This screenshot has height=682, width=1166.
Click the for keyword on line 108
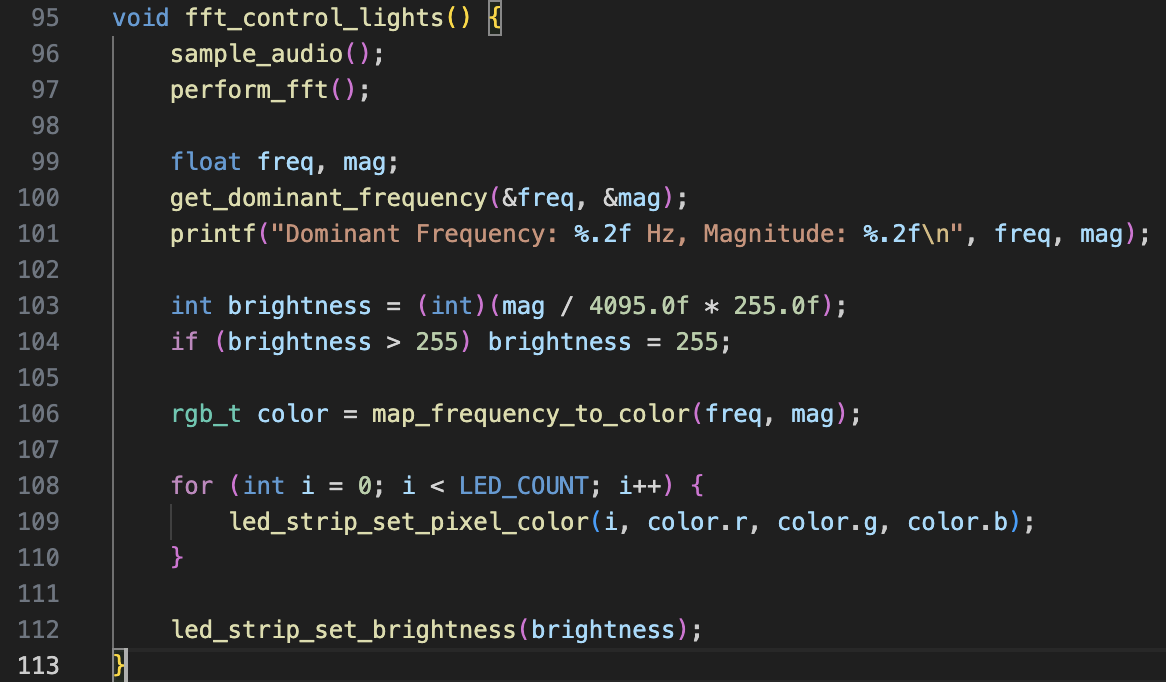(191, 486)
